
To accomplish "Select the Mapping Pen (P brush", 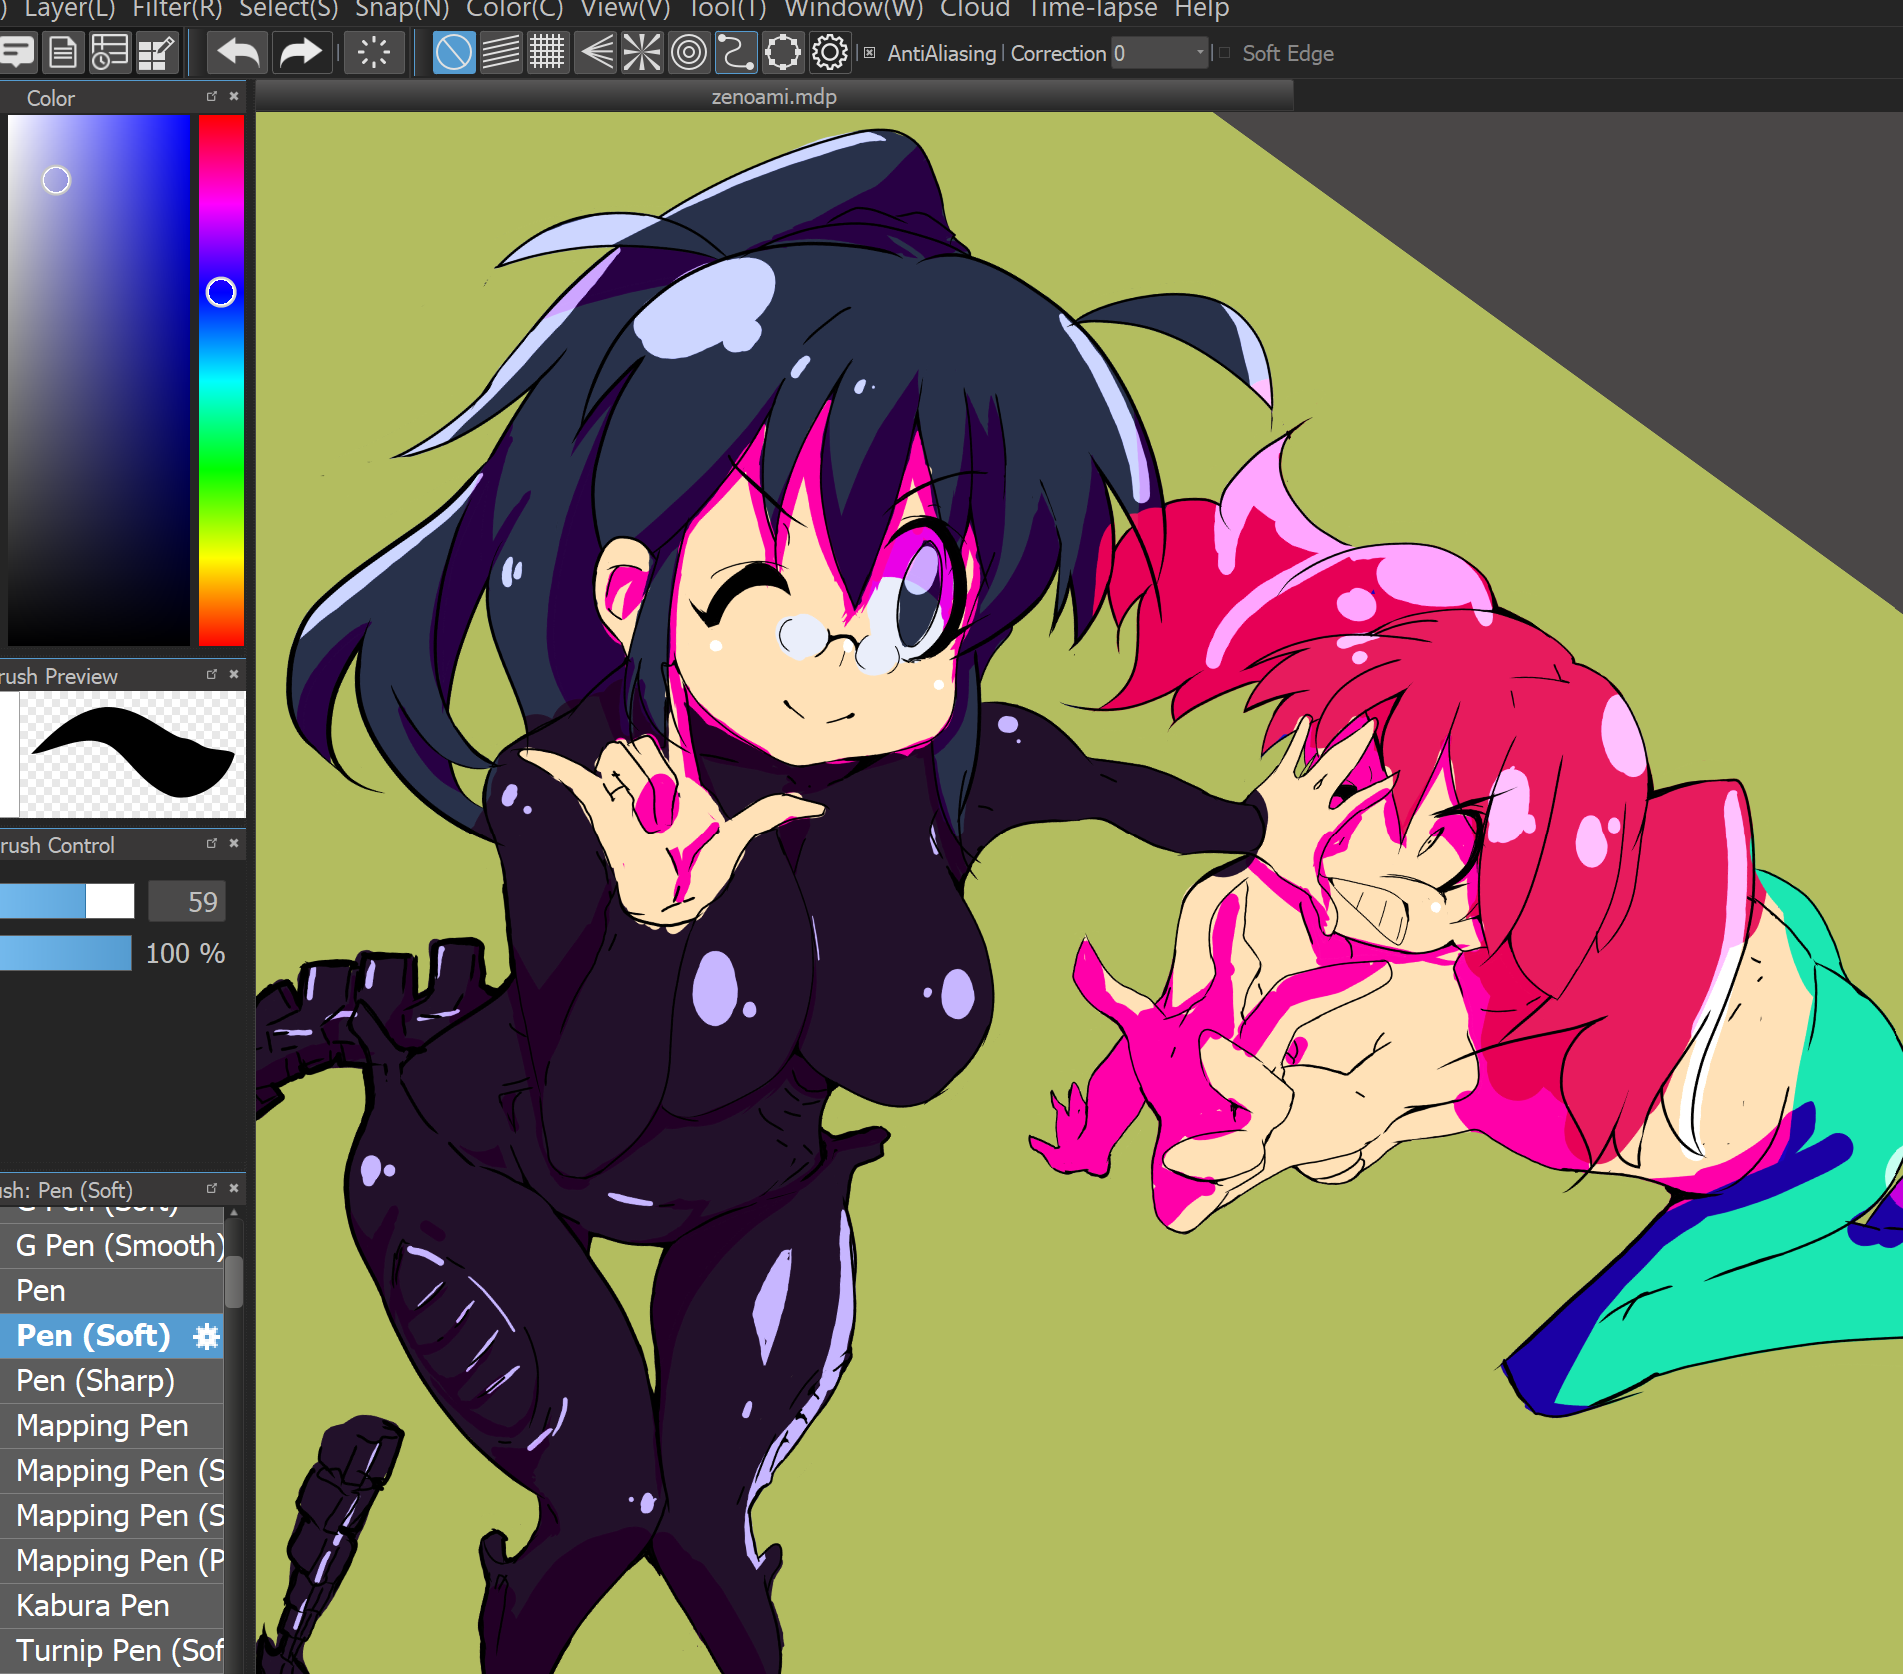I will 112,1561.
